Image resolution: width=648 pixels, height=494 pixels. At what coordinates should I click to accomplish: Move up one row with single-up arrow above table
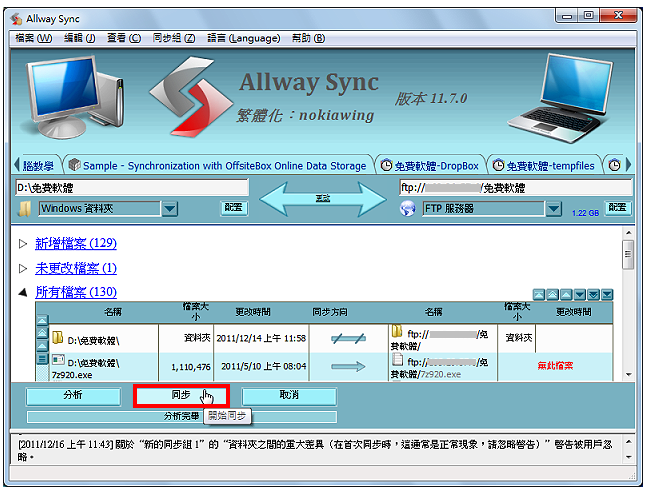tap(566, 295)
